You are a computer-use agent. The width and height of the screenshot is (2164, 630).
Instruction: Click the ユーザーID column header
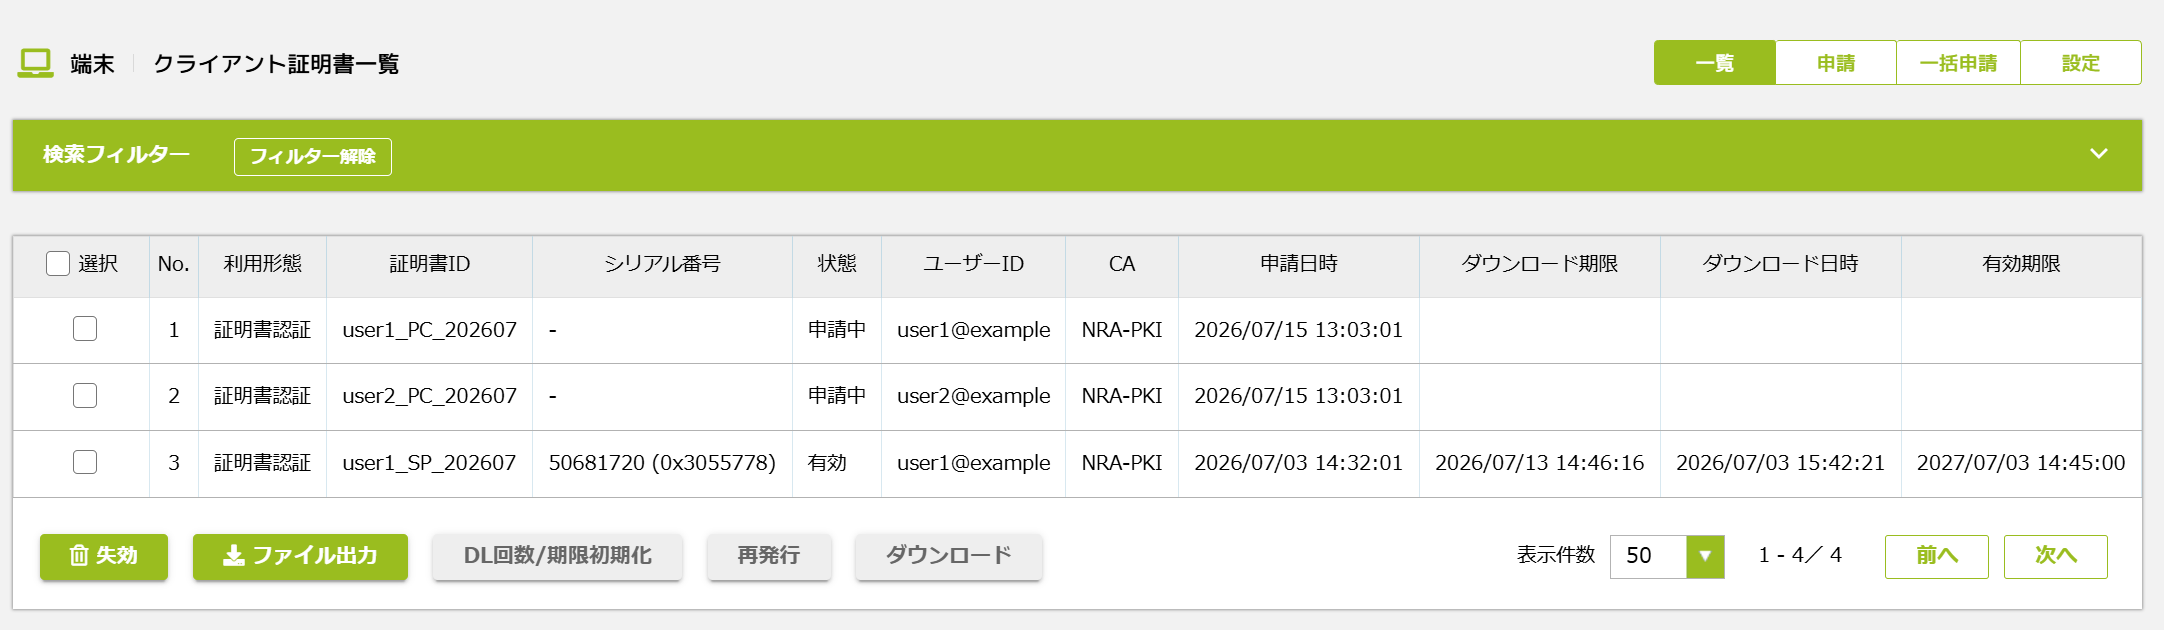pyautogui.click(x=973, y=264)
